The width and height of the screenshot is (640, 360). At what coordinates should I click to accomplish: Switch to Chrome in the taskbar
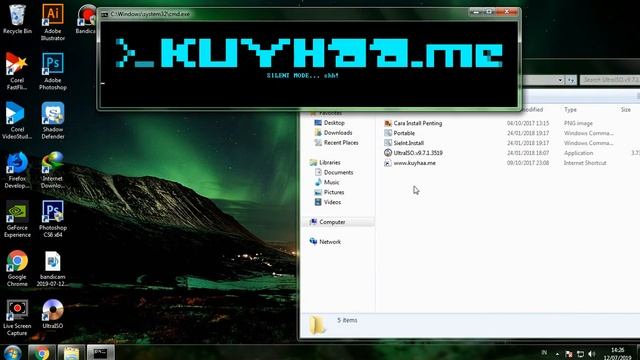click(41, 352)
